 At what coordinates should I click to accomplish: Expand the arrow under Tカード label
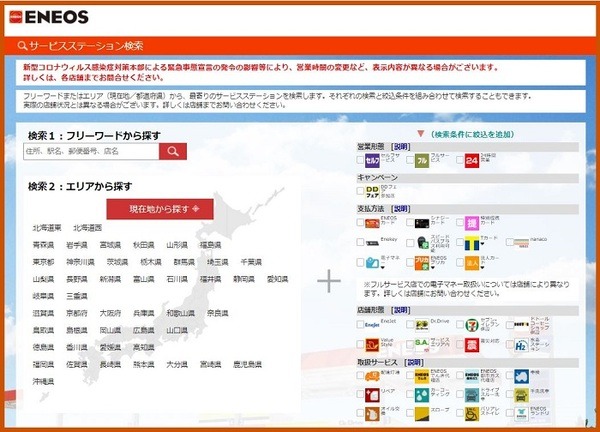coord(483,244)
